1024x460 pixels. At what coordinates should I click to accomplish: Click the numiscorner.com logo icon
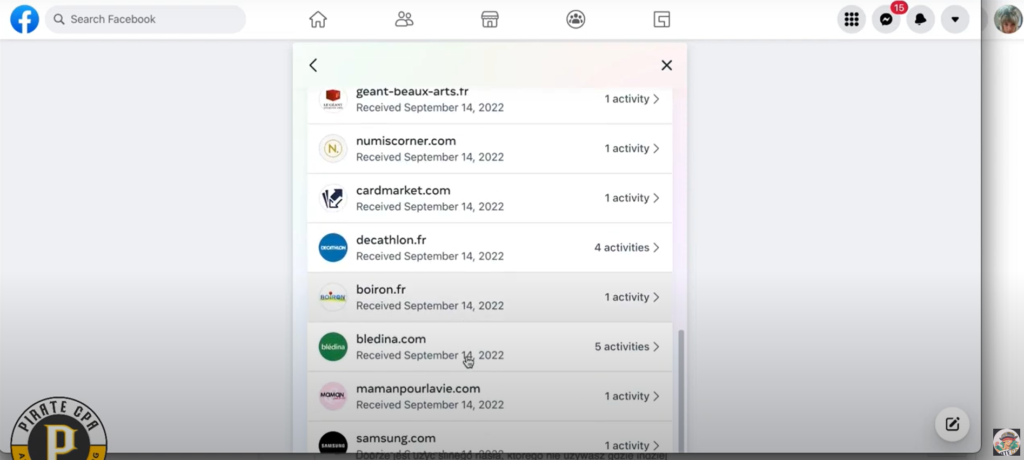pyautogui.click(x=333, y=148)
